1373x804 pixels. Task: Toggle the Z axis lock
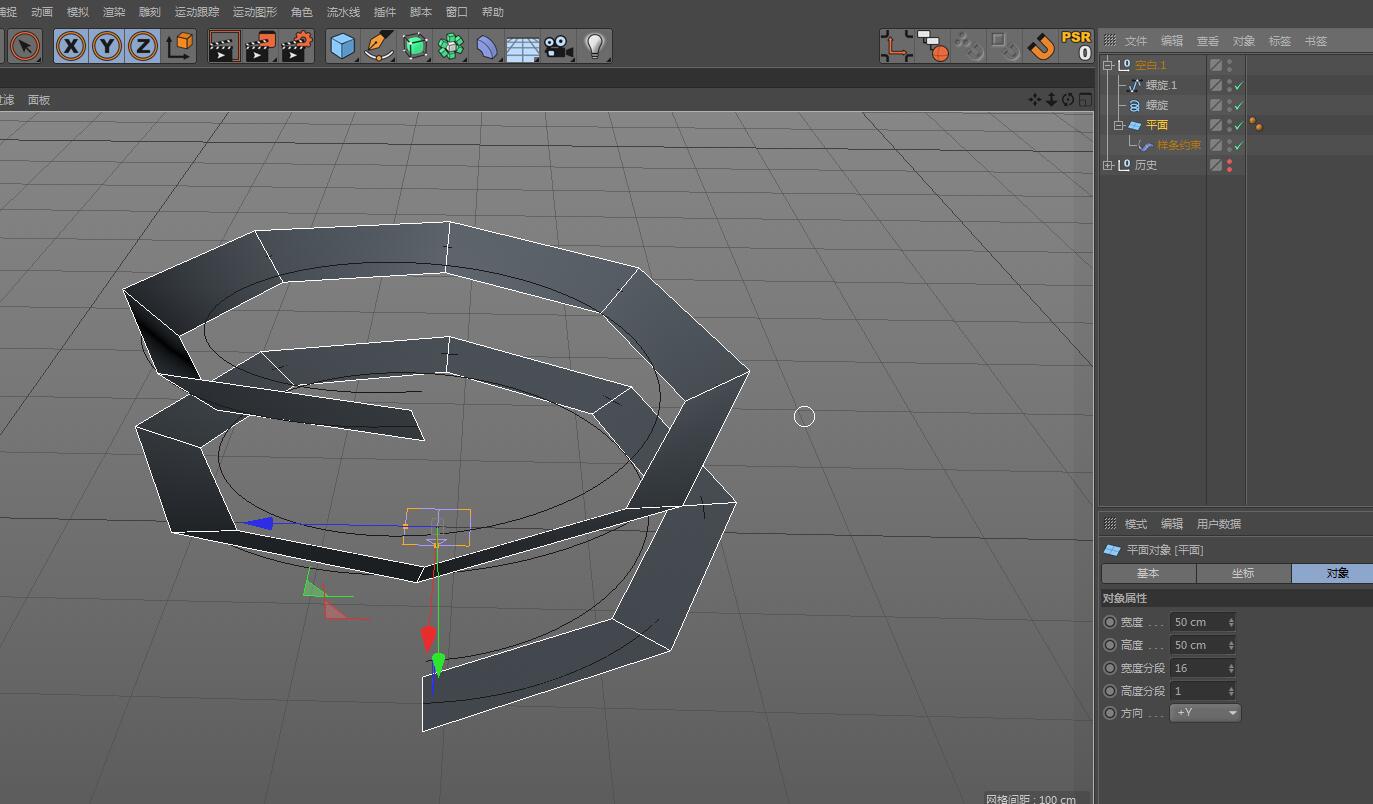[143, 46]
